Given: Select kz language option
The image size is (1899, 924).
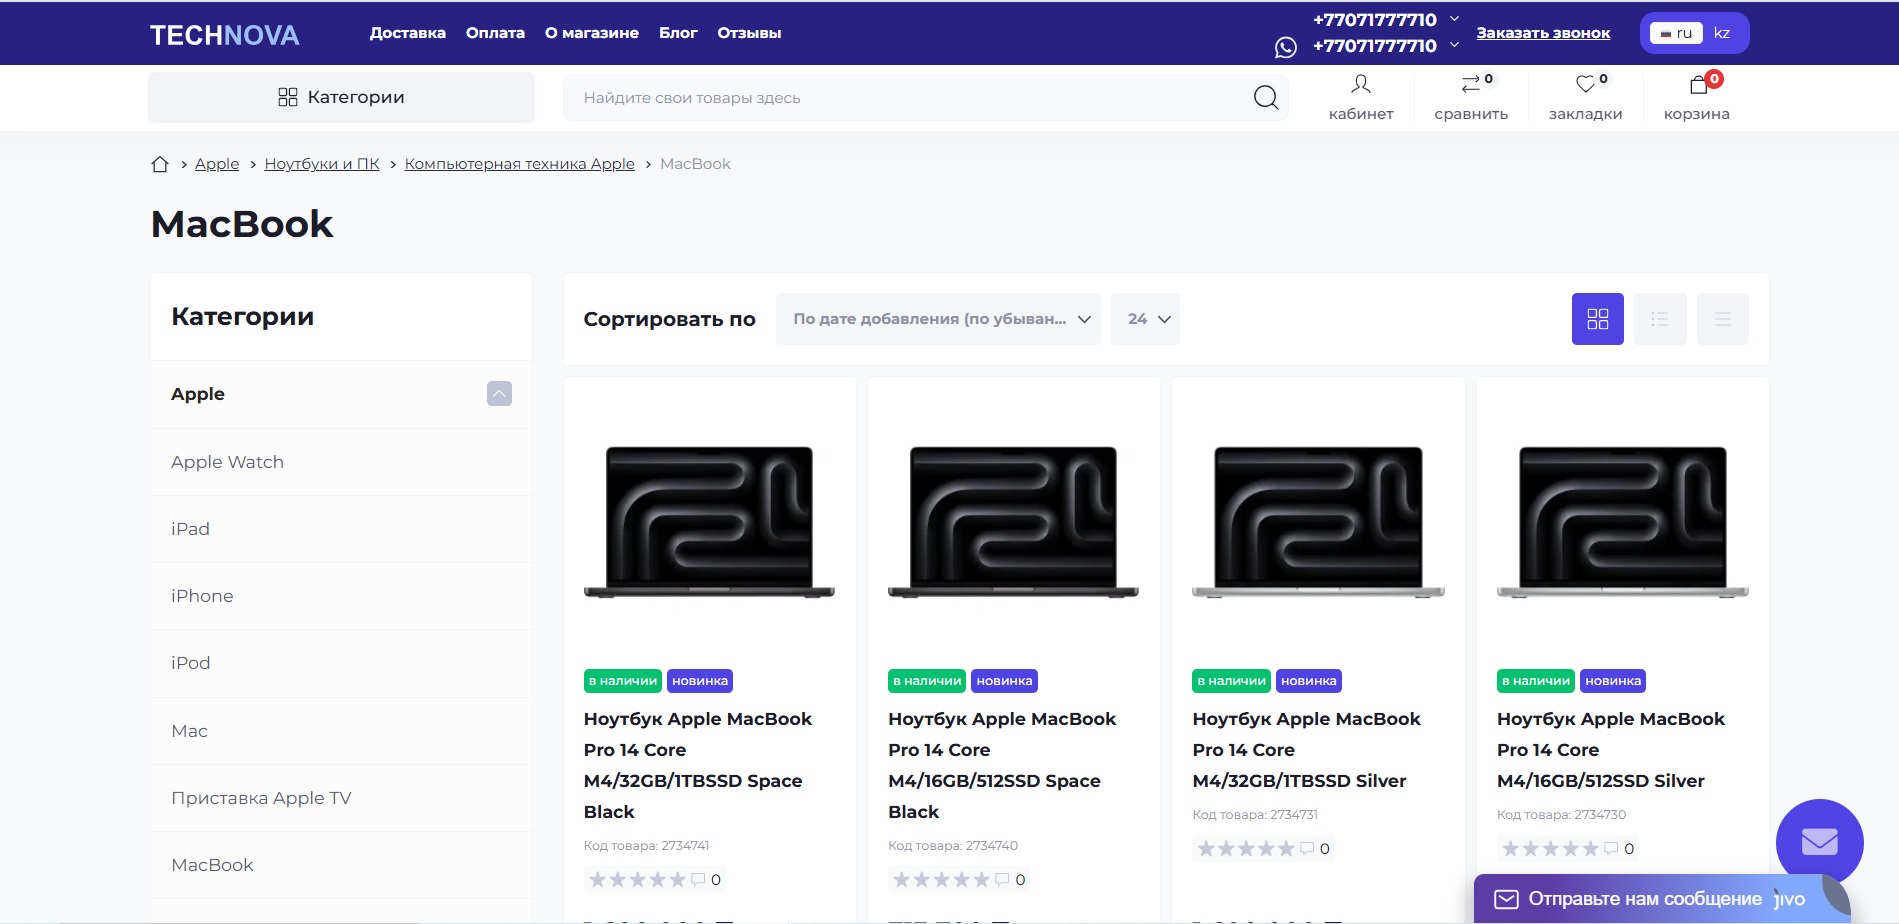Looking at the screenshot, I should click(1722, 33).
